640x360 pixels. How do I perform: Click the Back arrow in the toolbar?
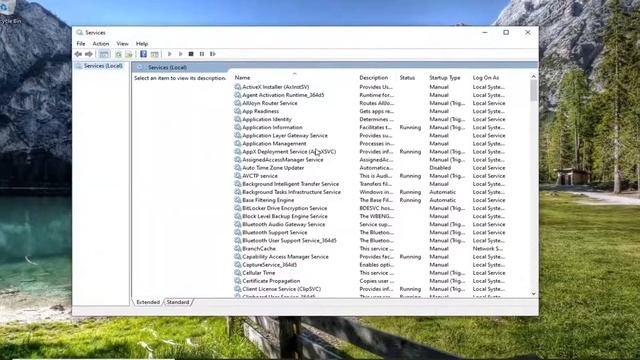coord(78,54)
